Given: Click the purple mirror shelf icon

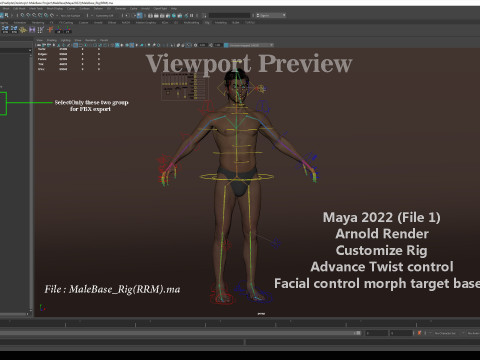Looking at the screenshot, I should click(32, 30).
